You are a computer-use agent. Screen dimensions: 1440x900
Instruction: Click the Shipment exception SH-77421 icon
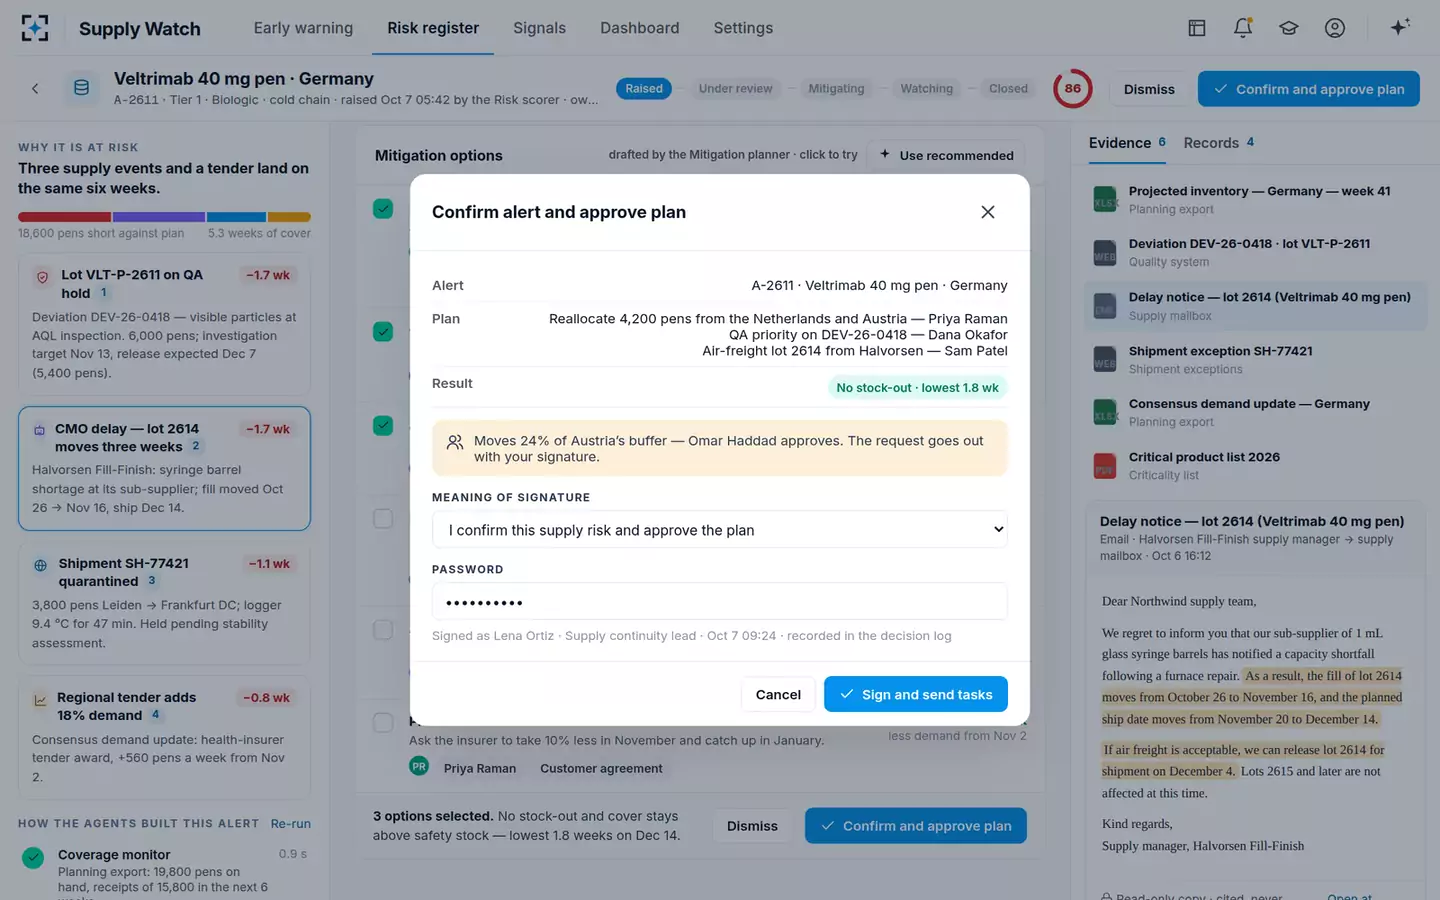pos(1105,359)
